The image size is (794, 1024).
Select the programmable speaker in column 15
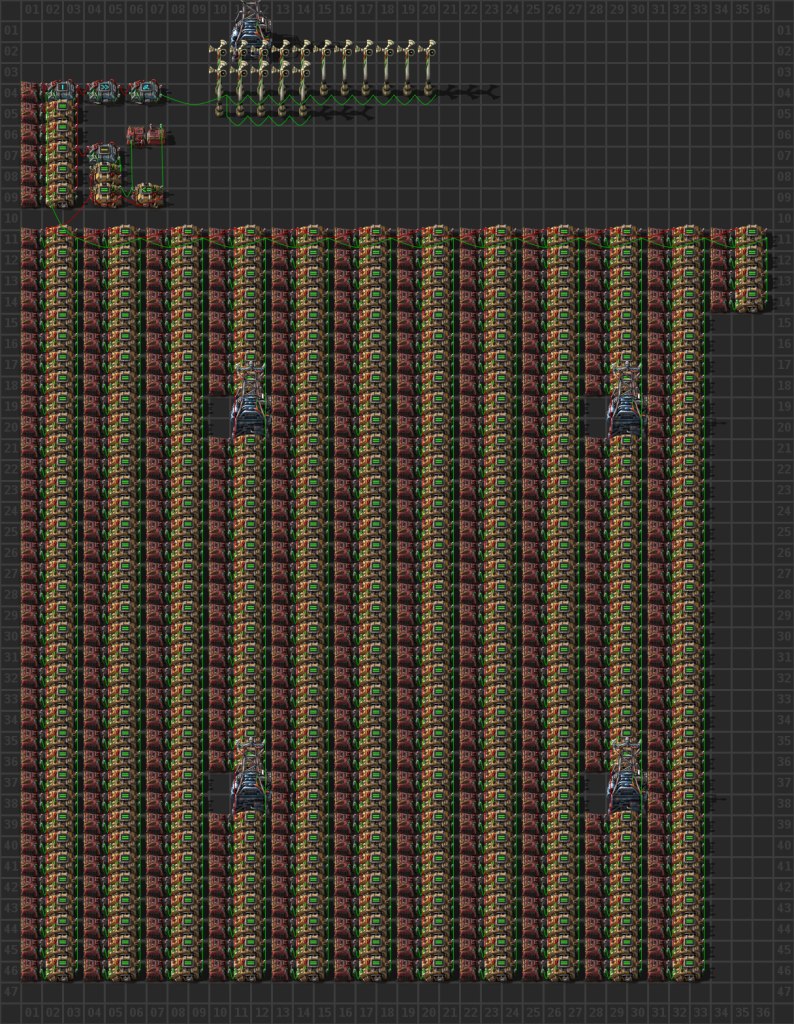324,68
